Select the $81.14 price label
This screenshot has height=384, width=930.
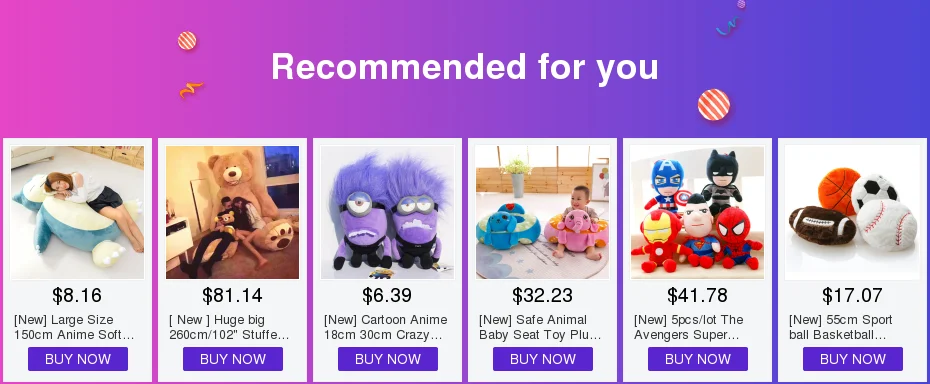(232, 295)
